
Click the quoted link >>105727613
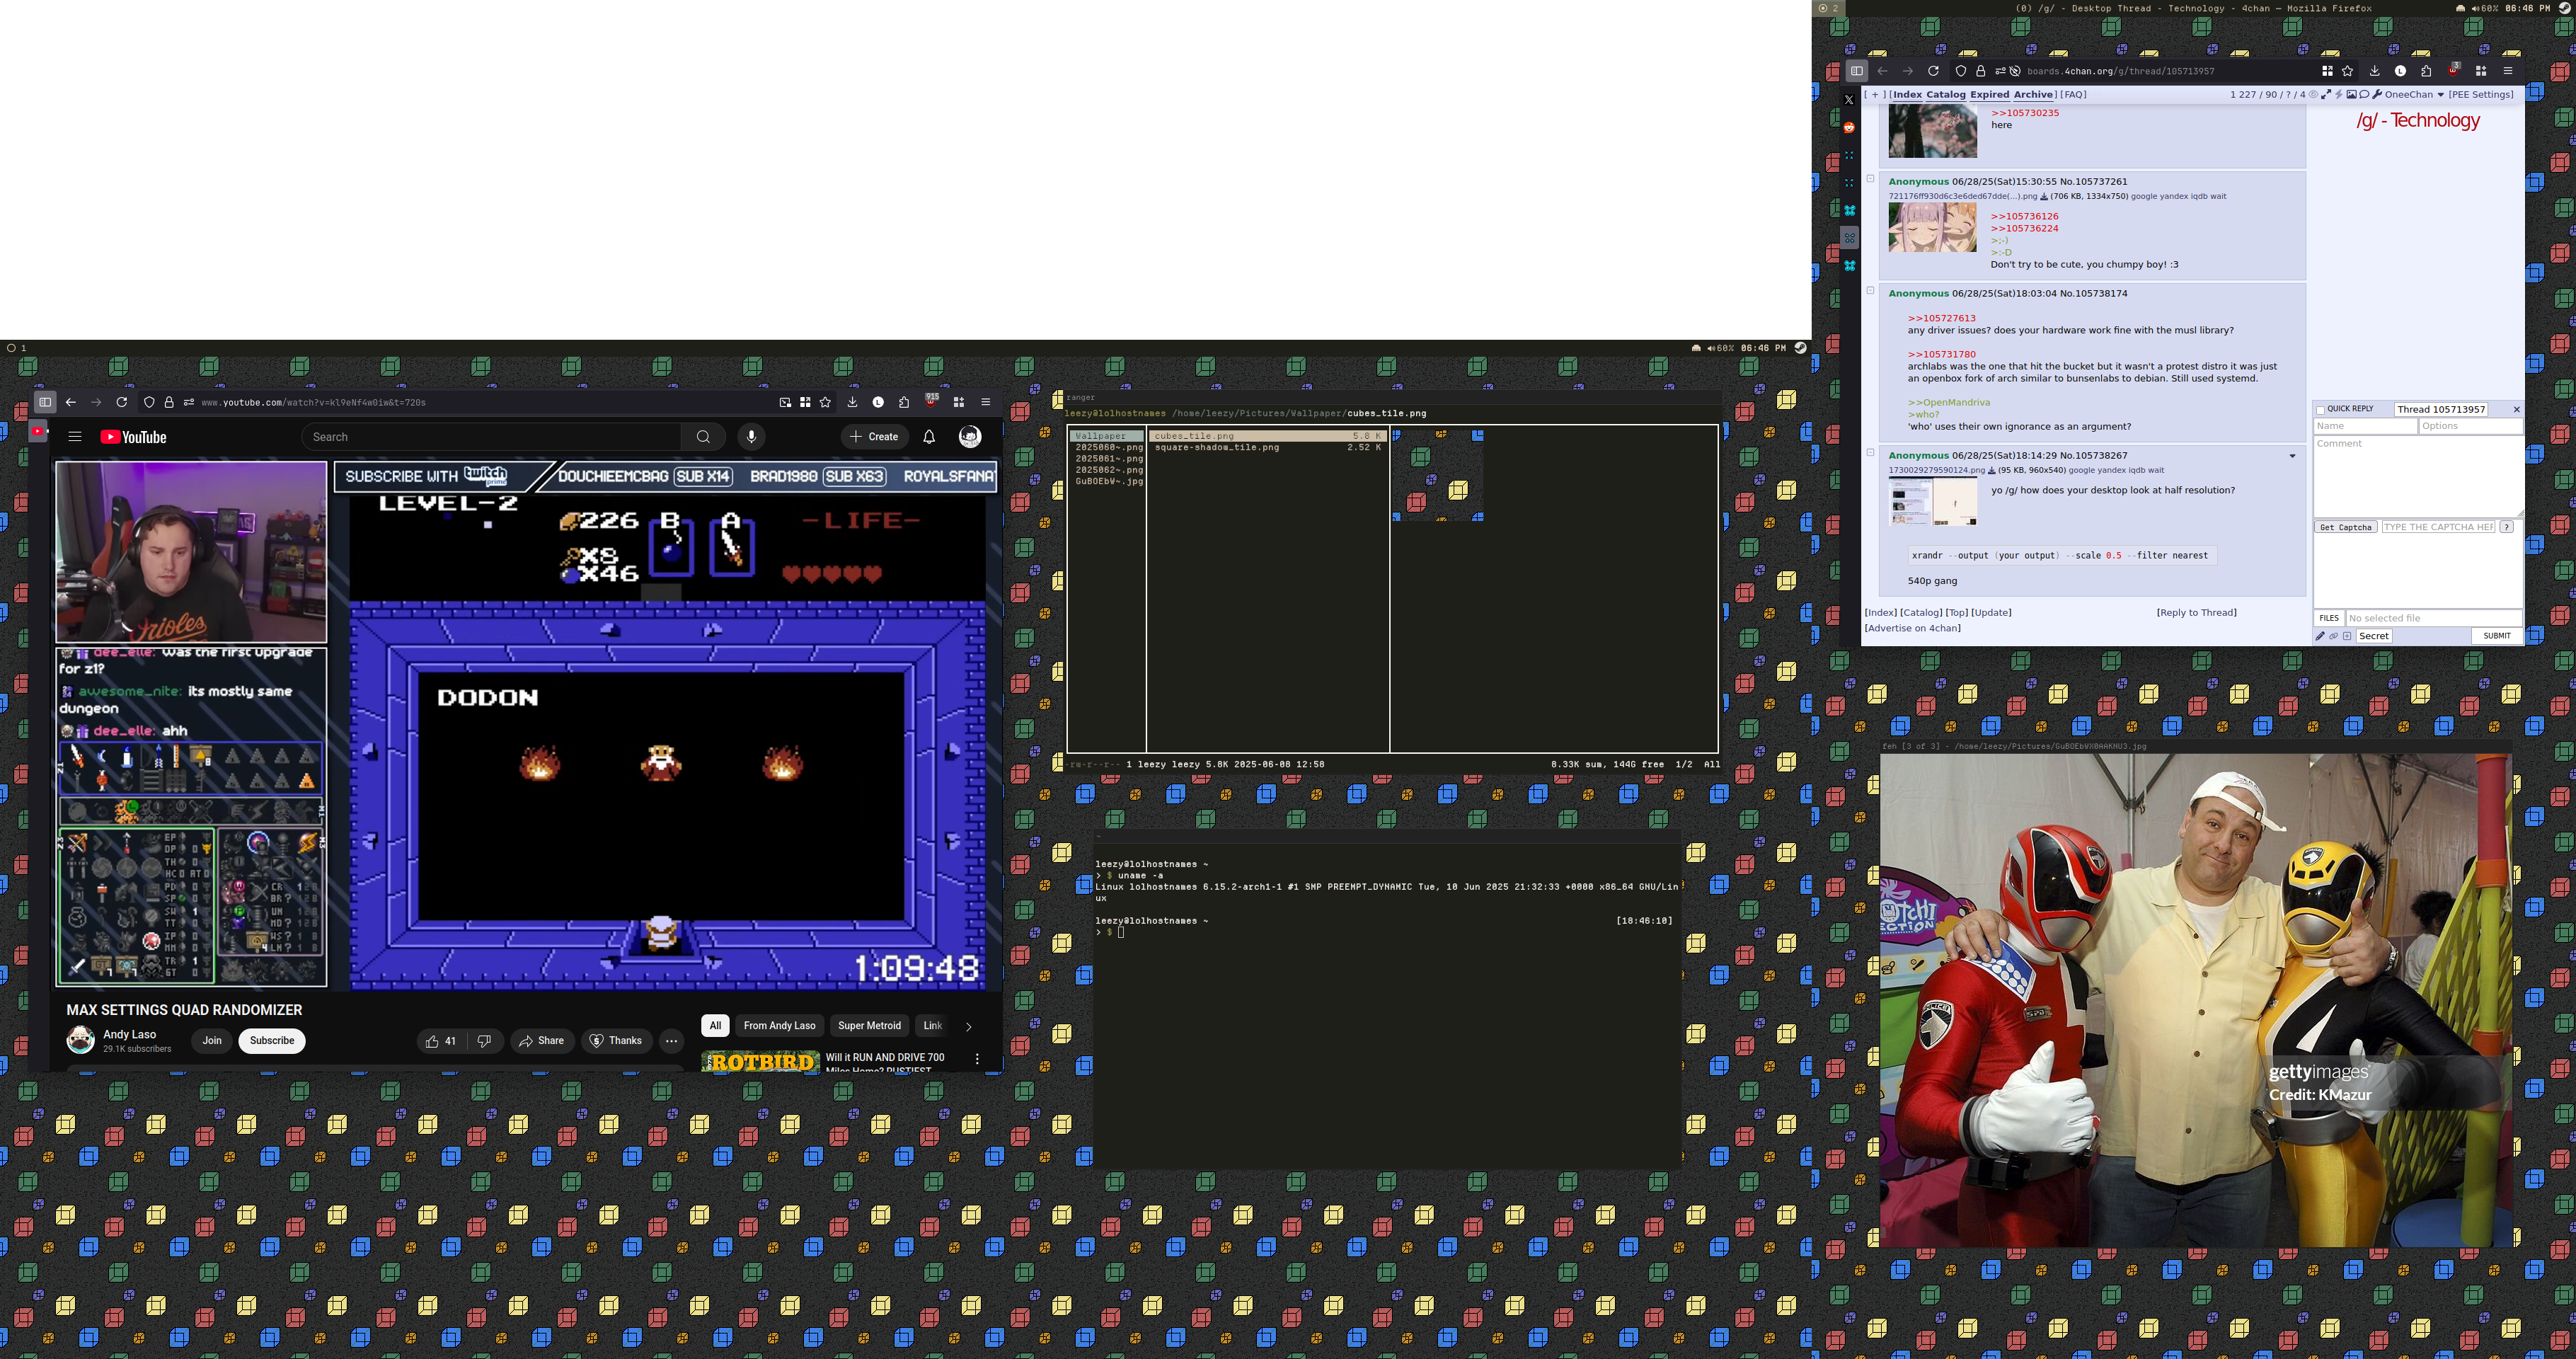[x=1941, y=318]
